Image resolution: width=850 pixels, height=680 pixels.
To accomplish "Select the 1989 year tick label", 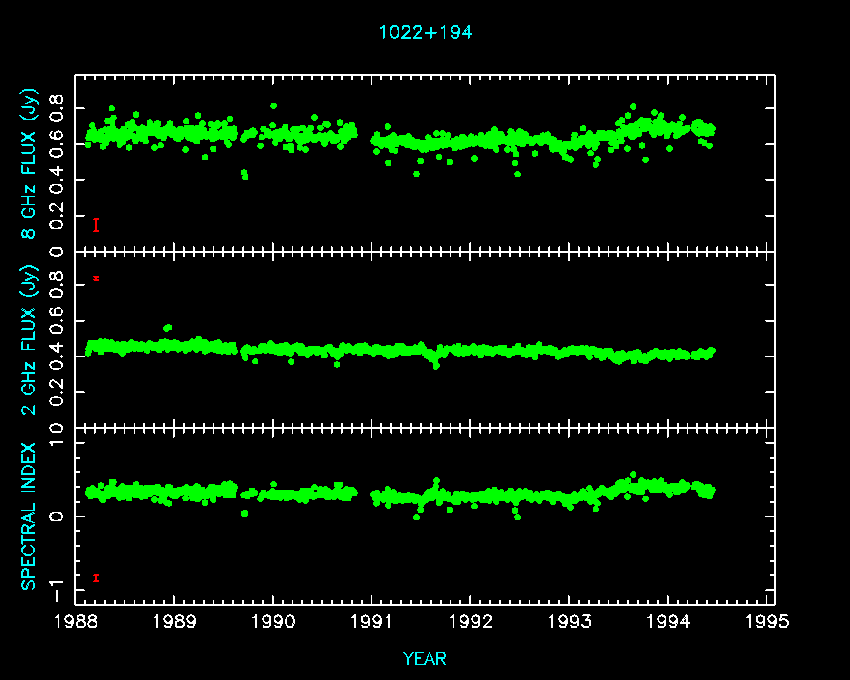I will (x=175, y=622).
